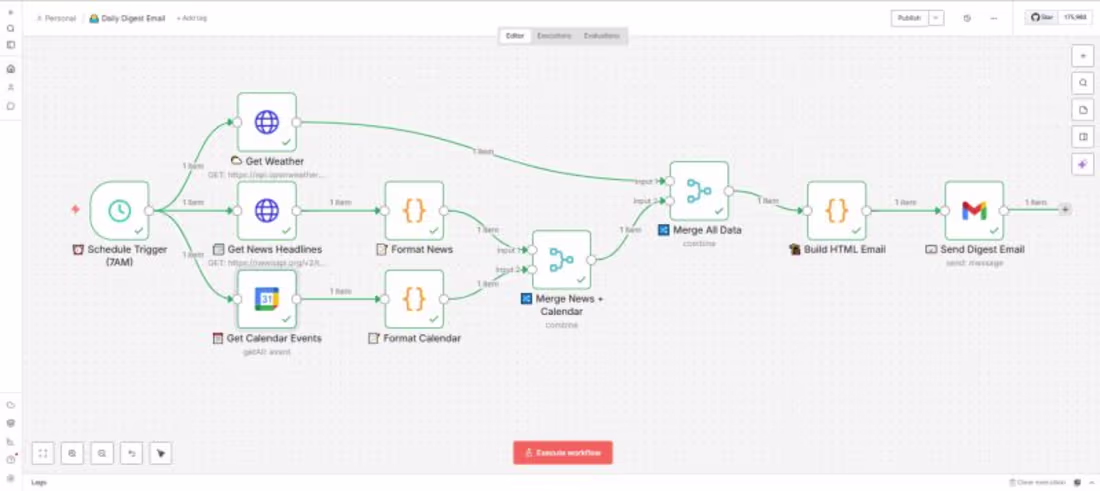Switch to the Evaluations tab
This screenshot has height=491, width=1100.
[x=602, y=36]
